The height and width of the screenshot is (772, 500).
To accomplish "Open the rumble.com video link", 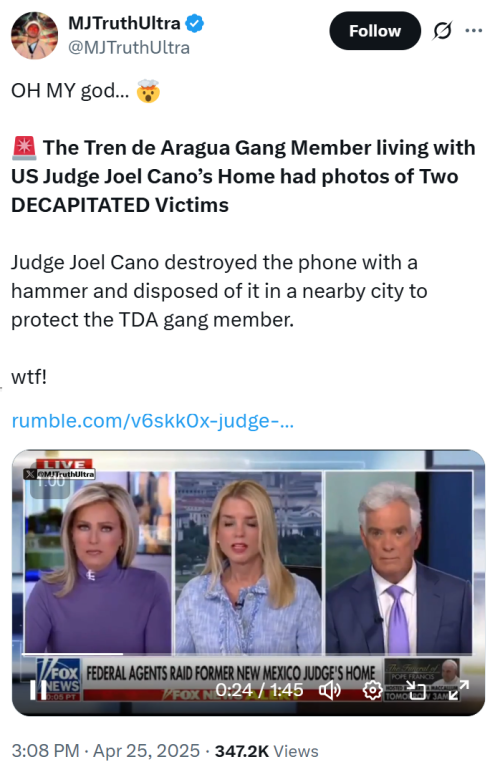I will (153, 421).
